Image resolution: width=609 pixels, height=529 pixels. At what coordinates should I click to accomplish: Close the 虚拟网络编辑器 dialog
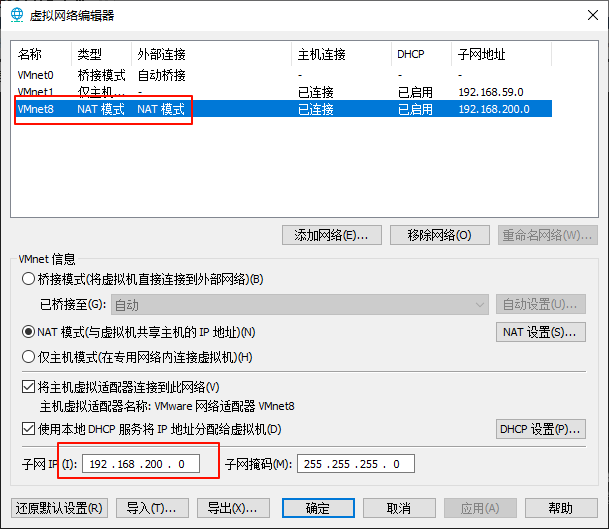coord(593,15)
